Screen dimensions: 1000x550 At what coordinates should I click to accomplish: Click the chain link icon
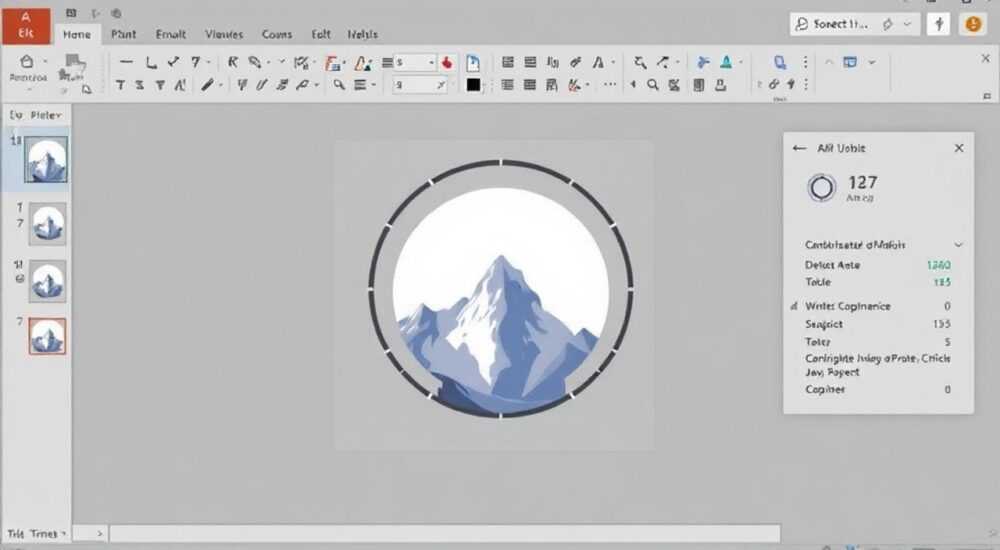(x=774, y=84)
